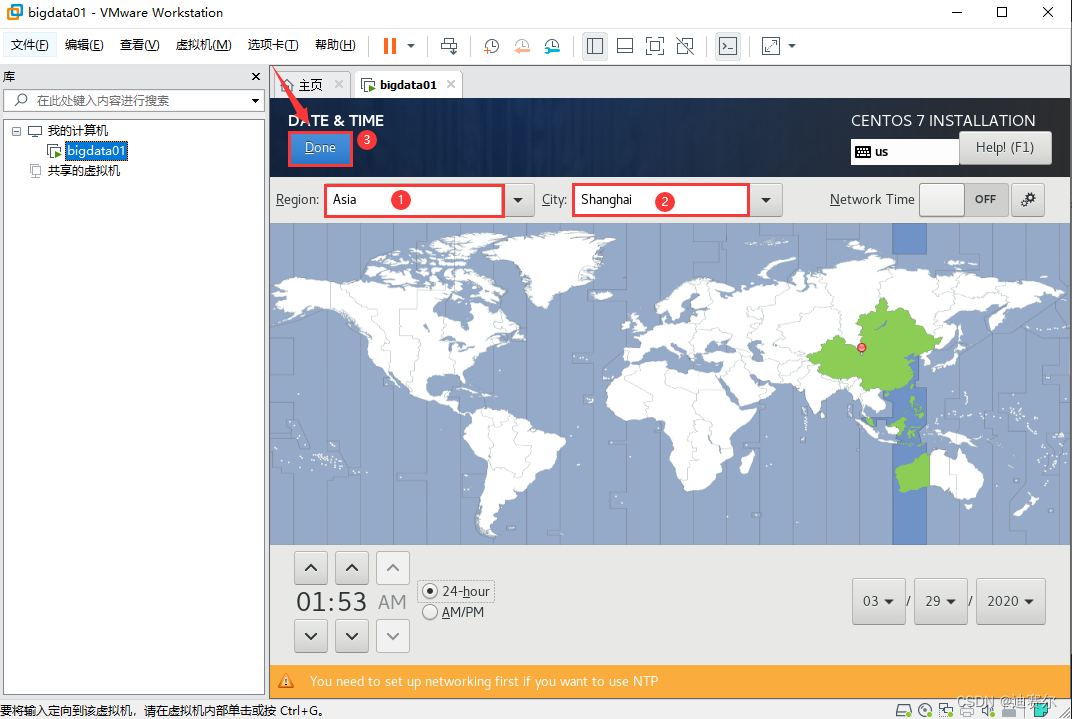Open the power options arrow beside pause
Image resolution: width=1072 pixels, height=719 pixels.
[411, 46]
